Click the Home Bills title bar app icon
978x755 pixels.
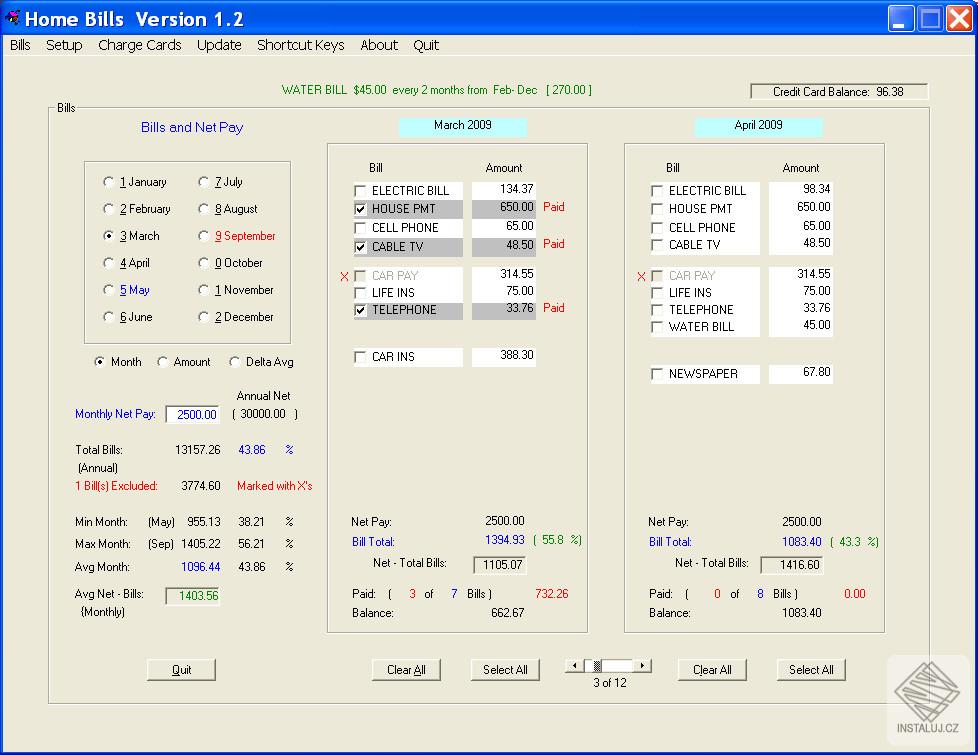[x=13, y=18]
